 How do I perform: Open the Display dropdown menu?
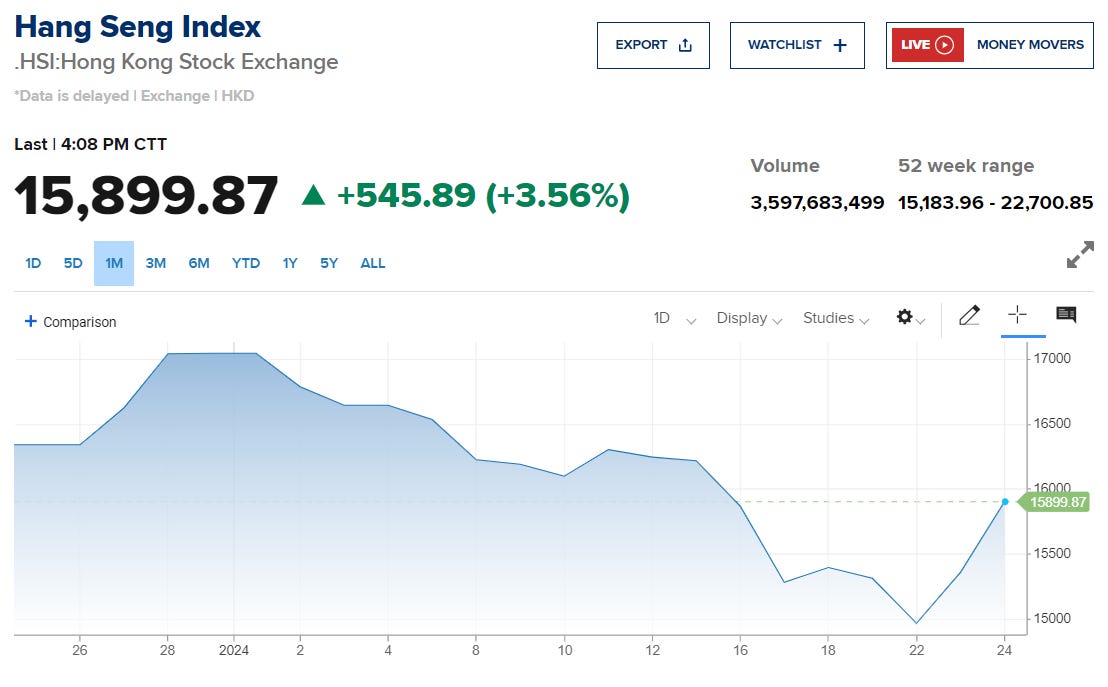(749, 318)
